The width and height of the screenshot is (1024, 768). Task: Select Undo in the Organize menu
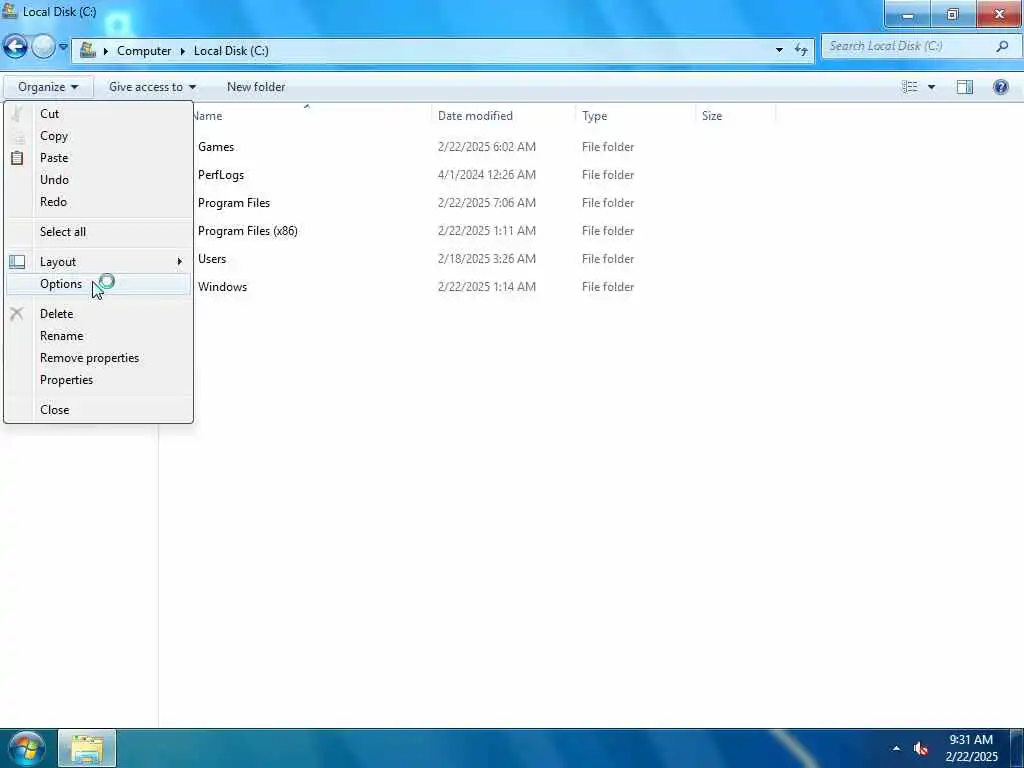[98, 180]
